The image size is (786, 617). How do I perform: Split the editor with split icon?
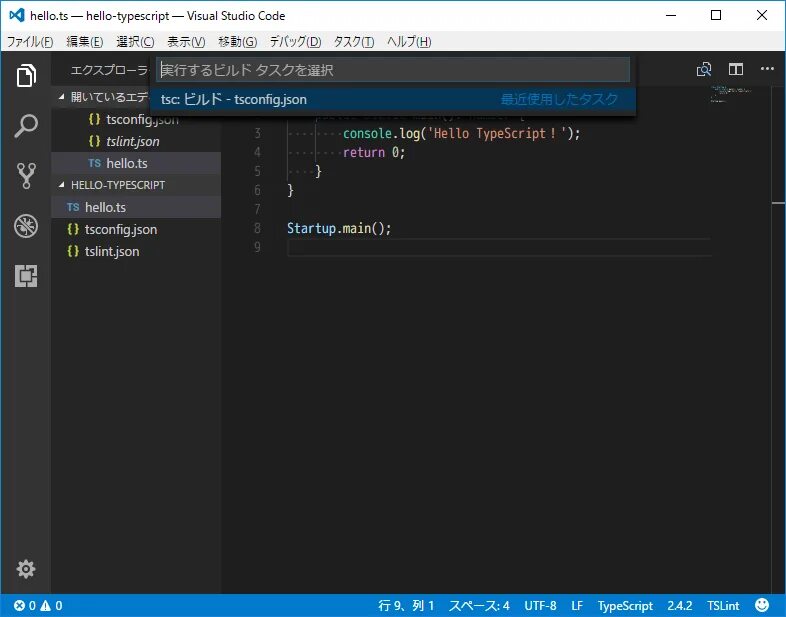point(735,69)
